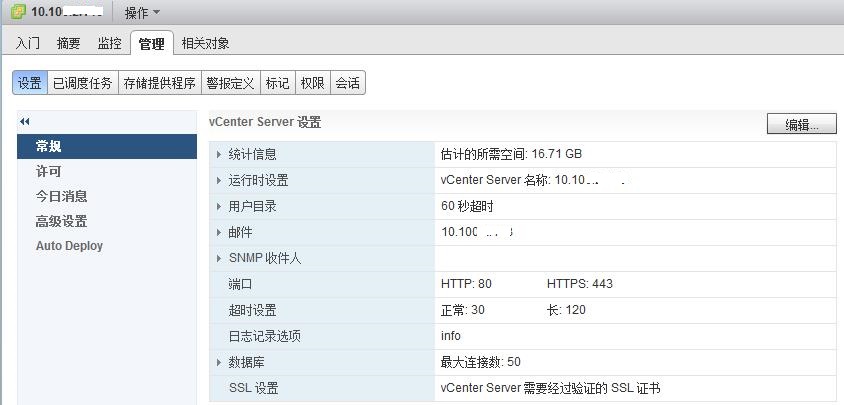Image resolution: width=844 pixels, height=405 pixels.
Task: Open the 相关对象 tab
Action: pos(206,44)
